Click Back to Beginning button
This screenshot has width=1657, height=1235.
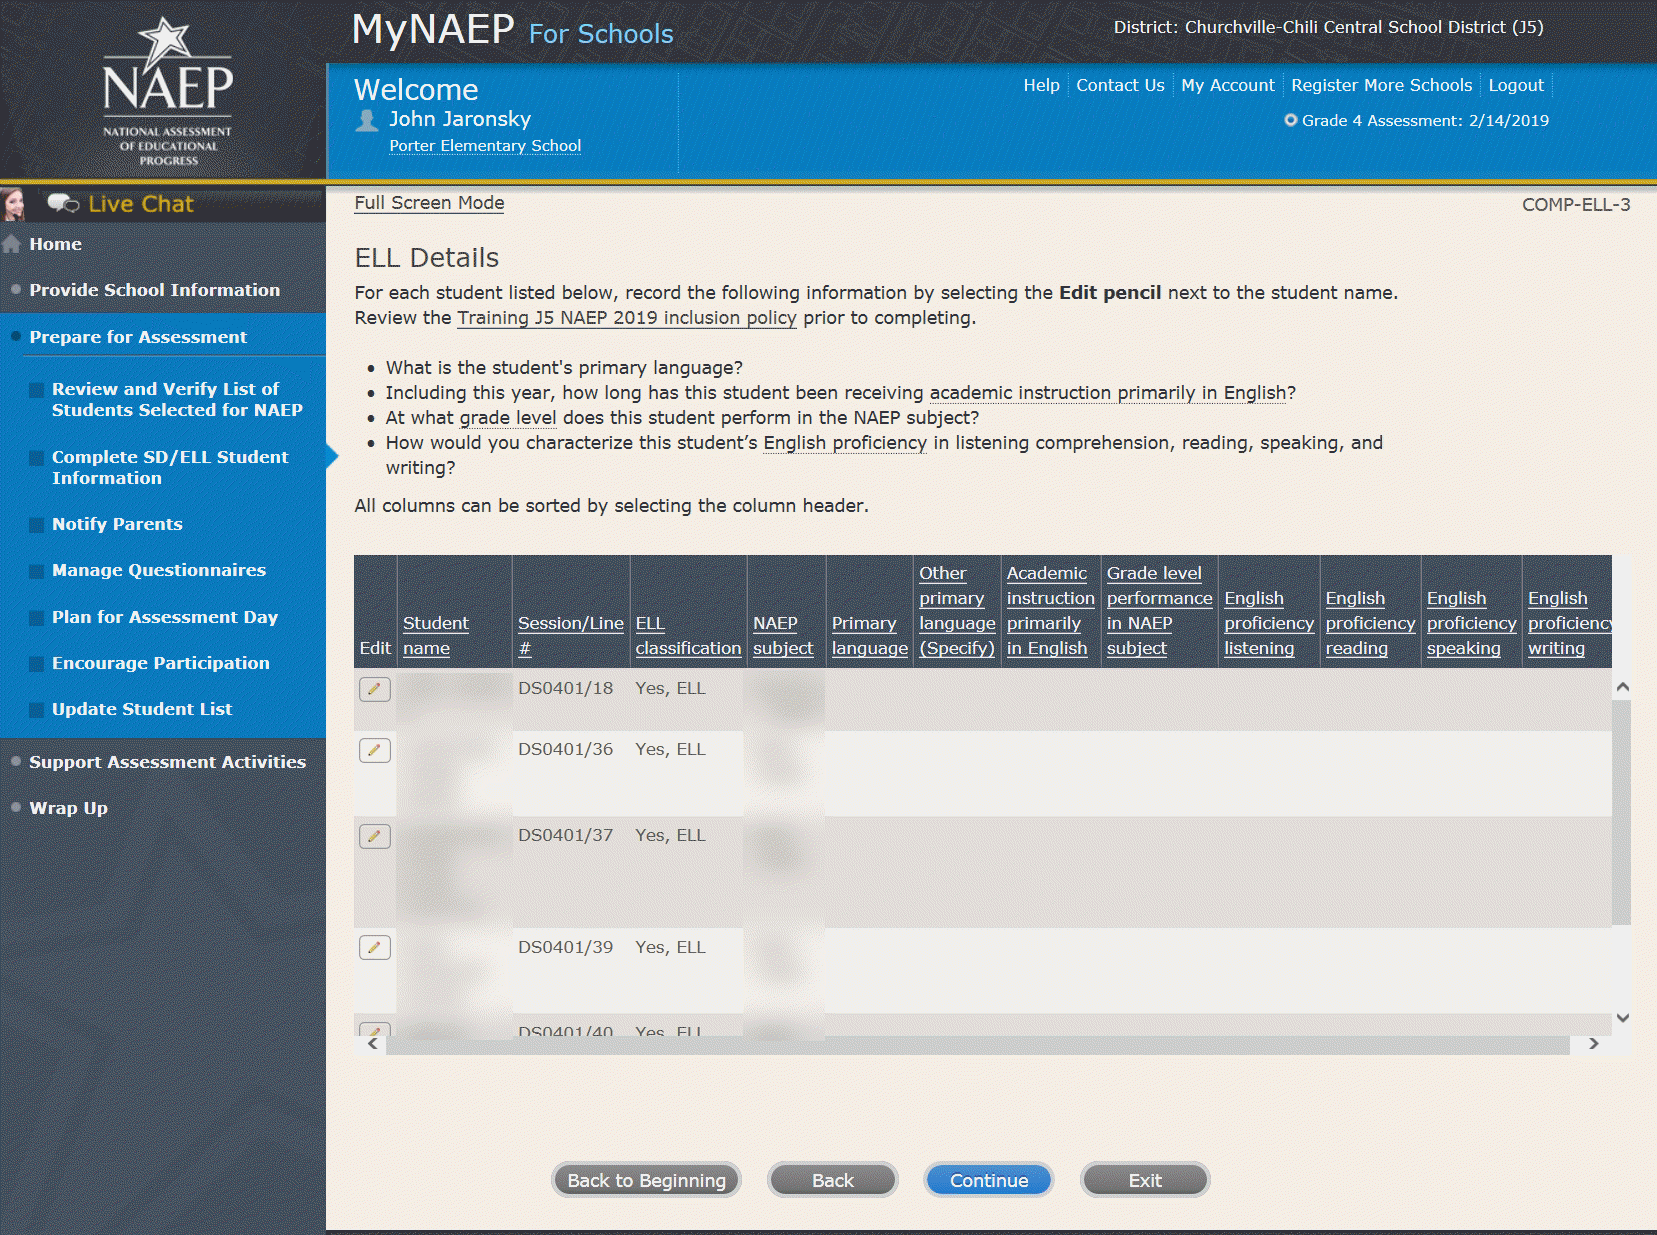[x=647, y=1180]
